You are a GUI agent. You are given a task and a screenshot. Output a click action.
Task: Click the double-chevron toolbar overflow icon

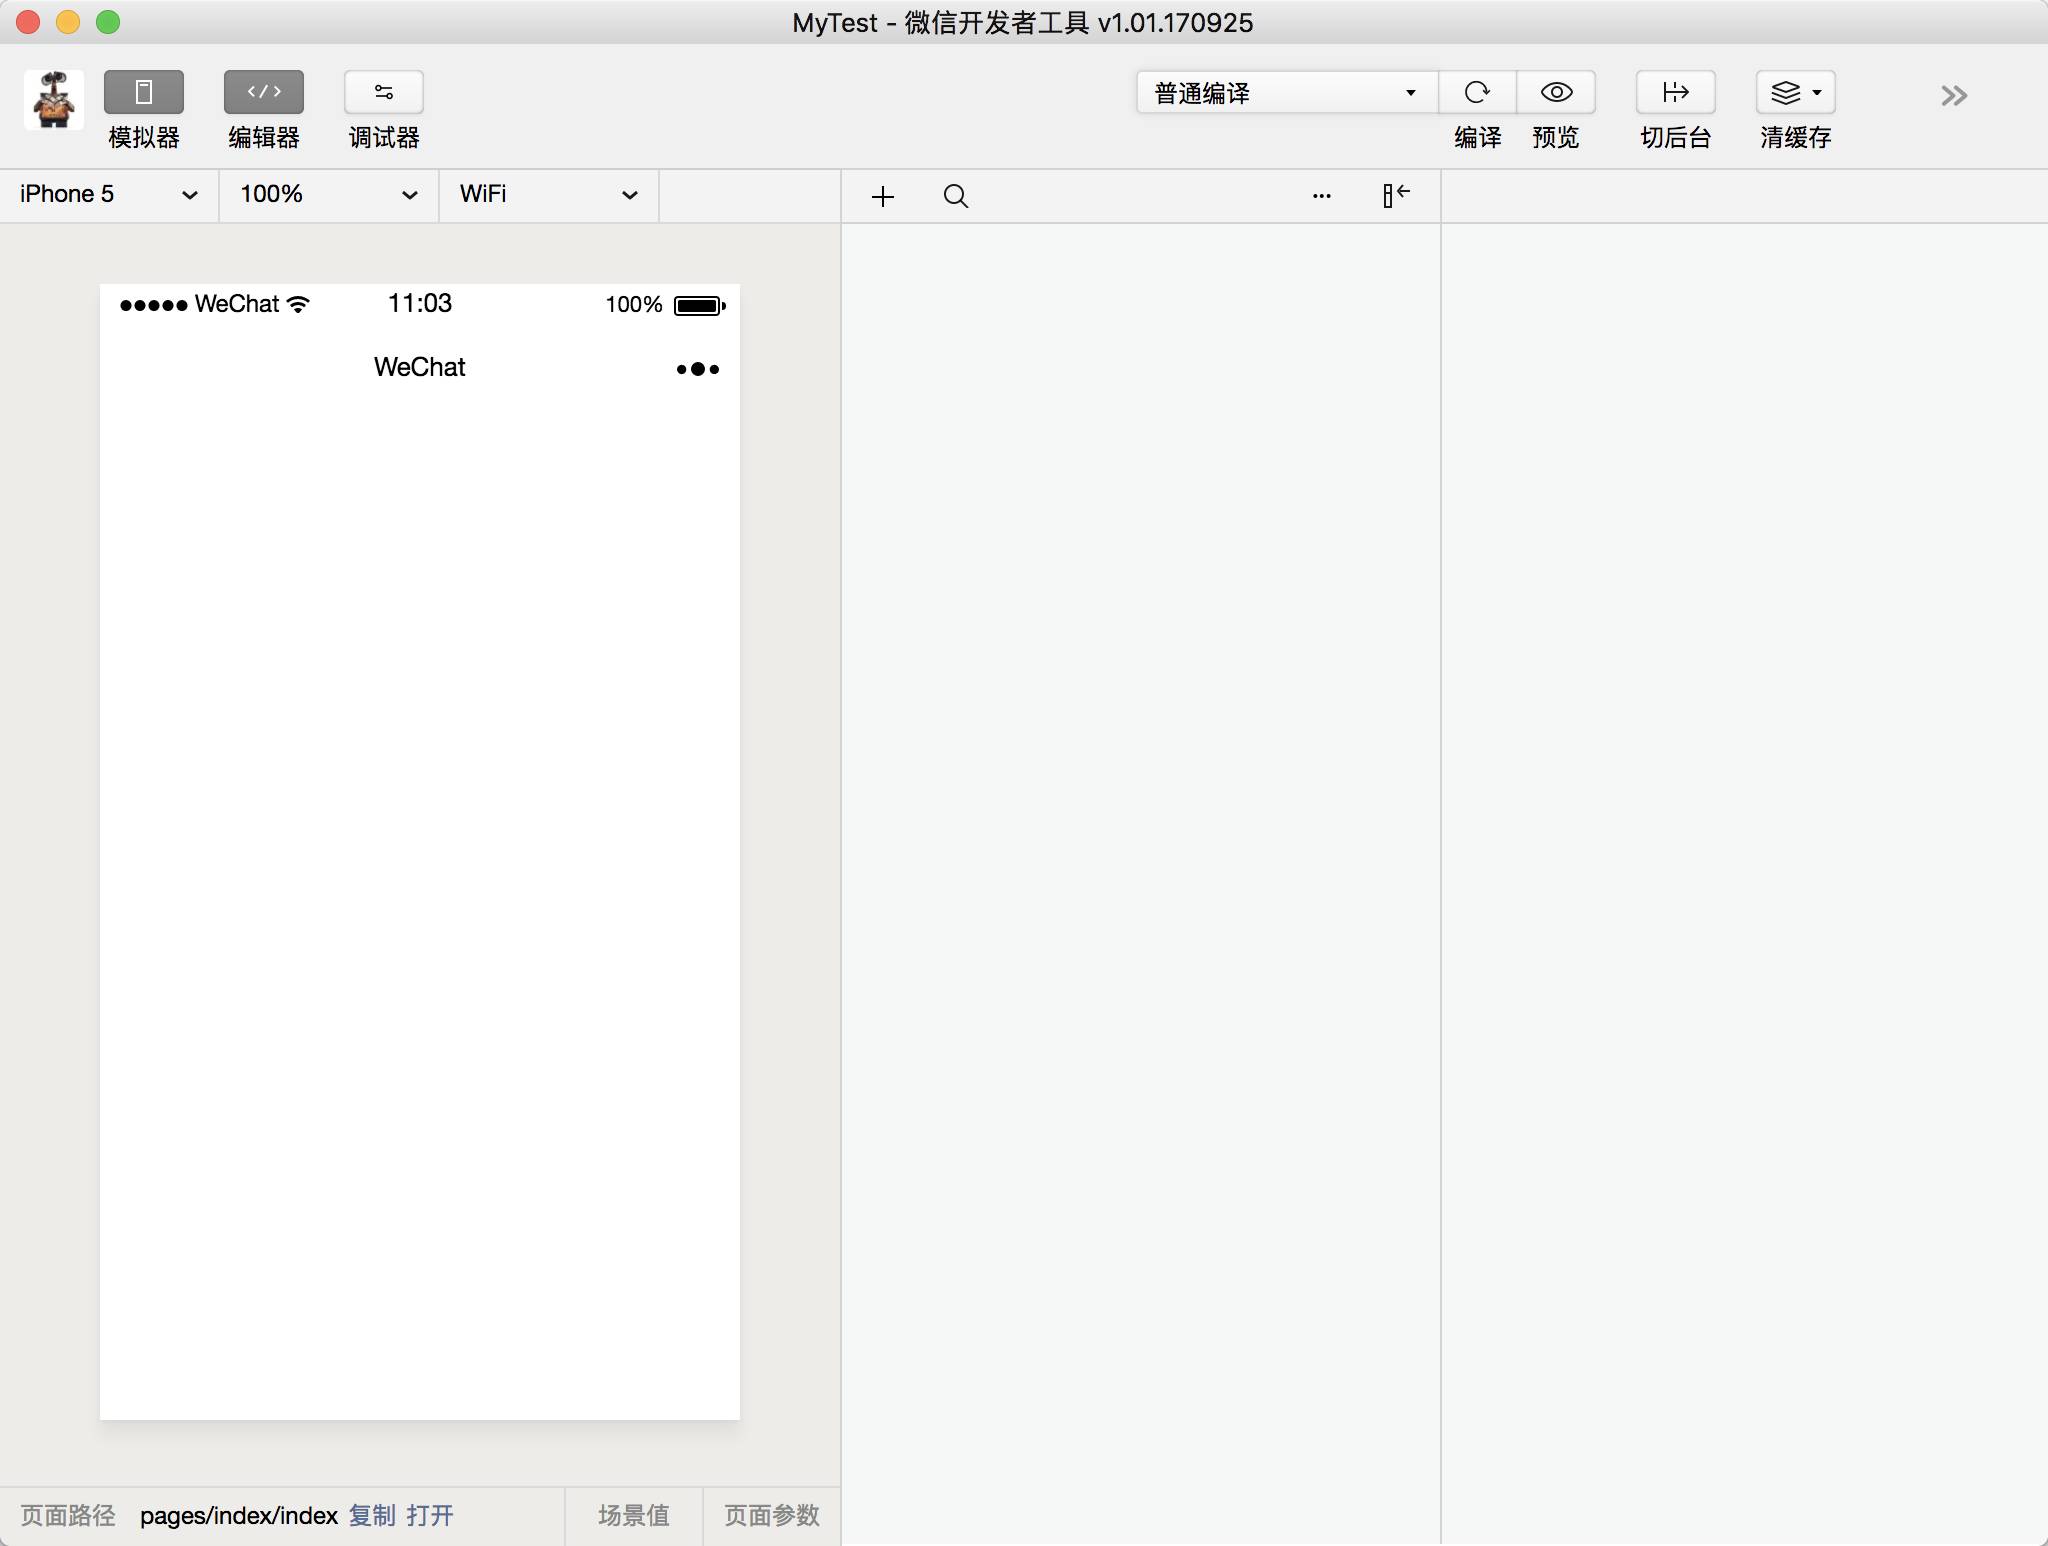tap(1953, 96)
